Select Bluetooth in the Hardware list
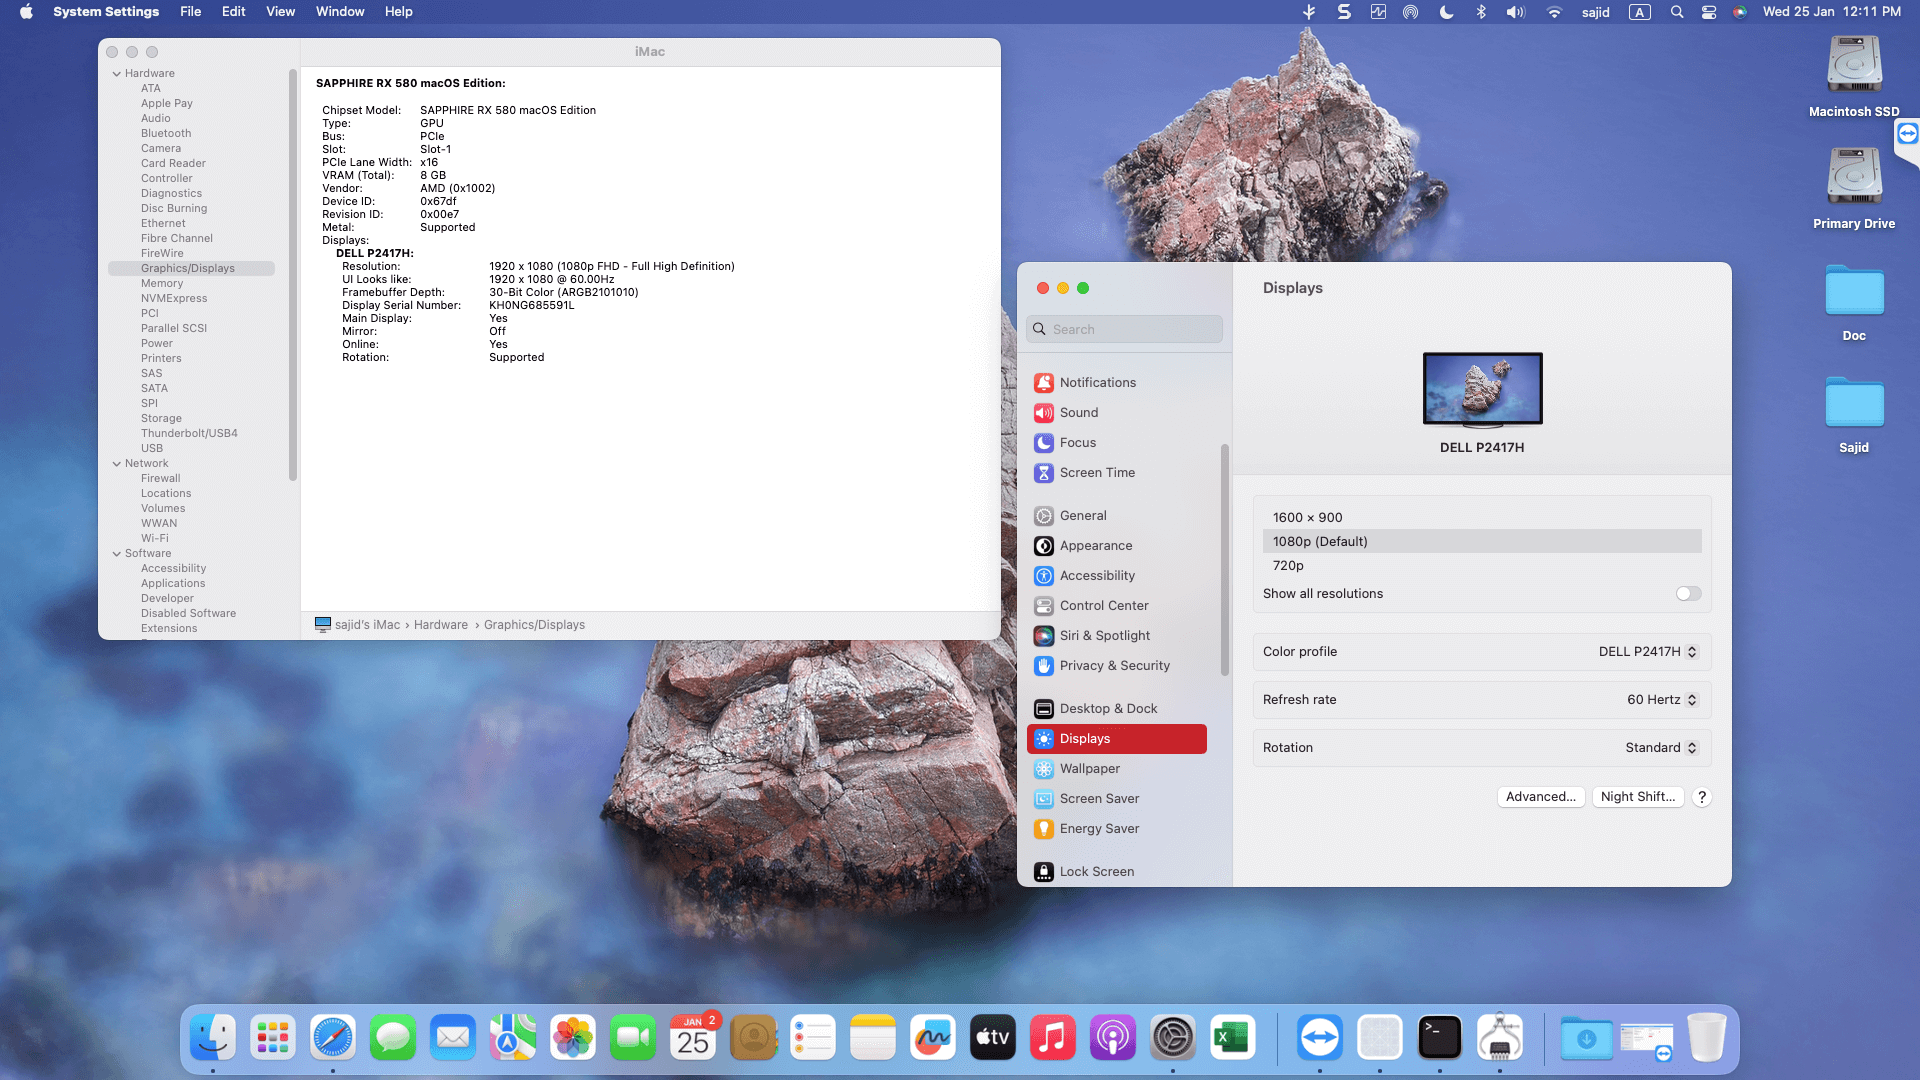Screen dimensions: 1920x1080 pyautogui.click(x=166, y=134)
